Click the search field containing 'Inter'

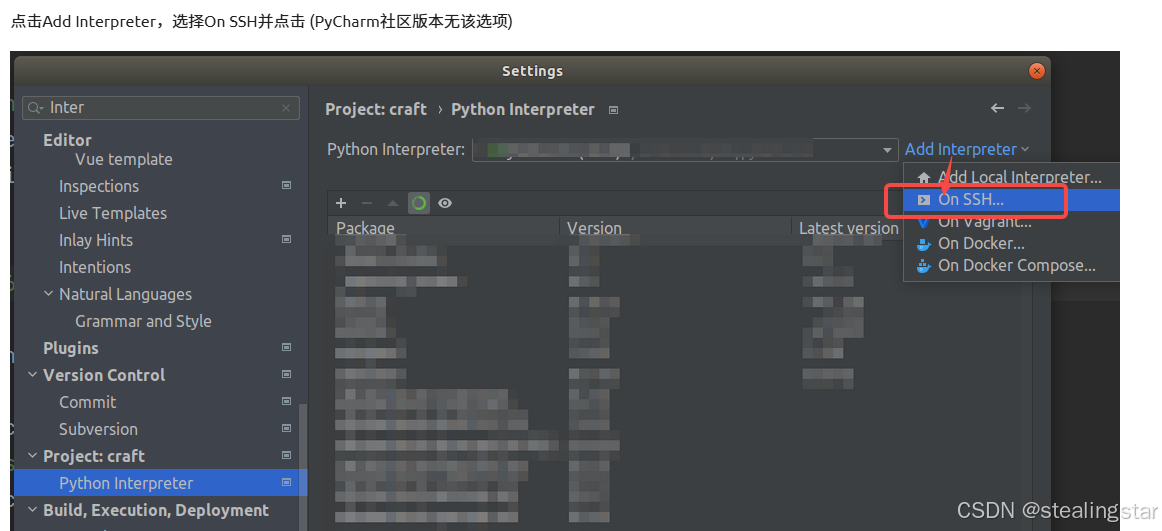tap(161, 108)
